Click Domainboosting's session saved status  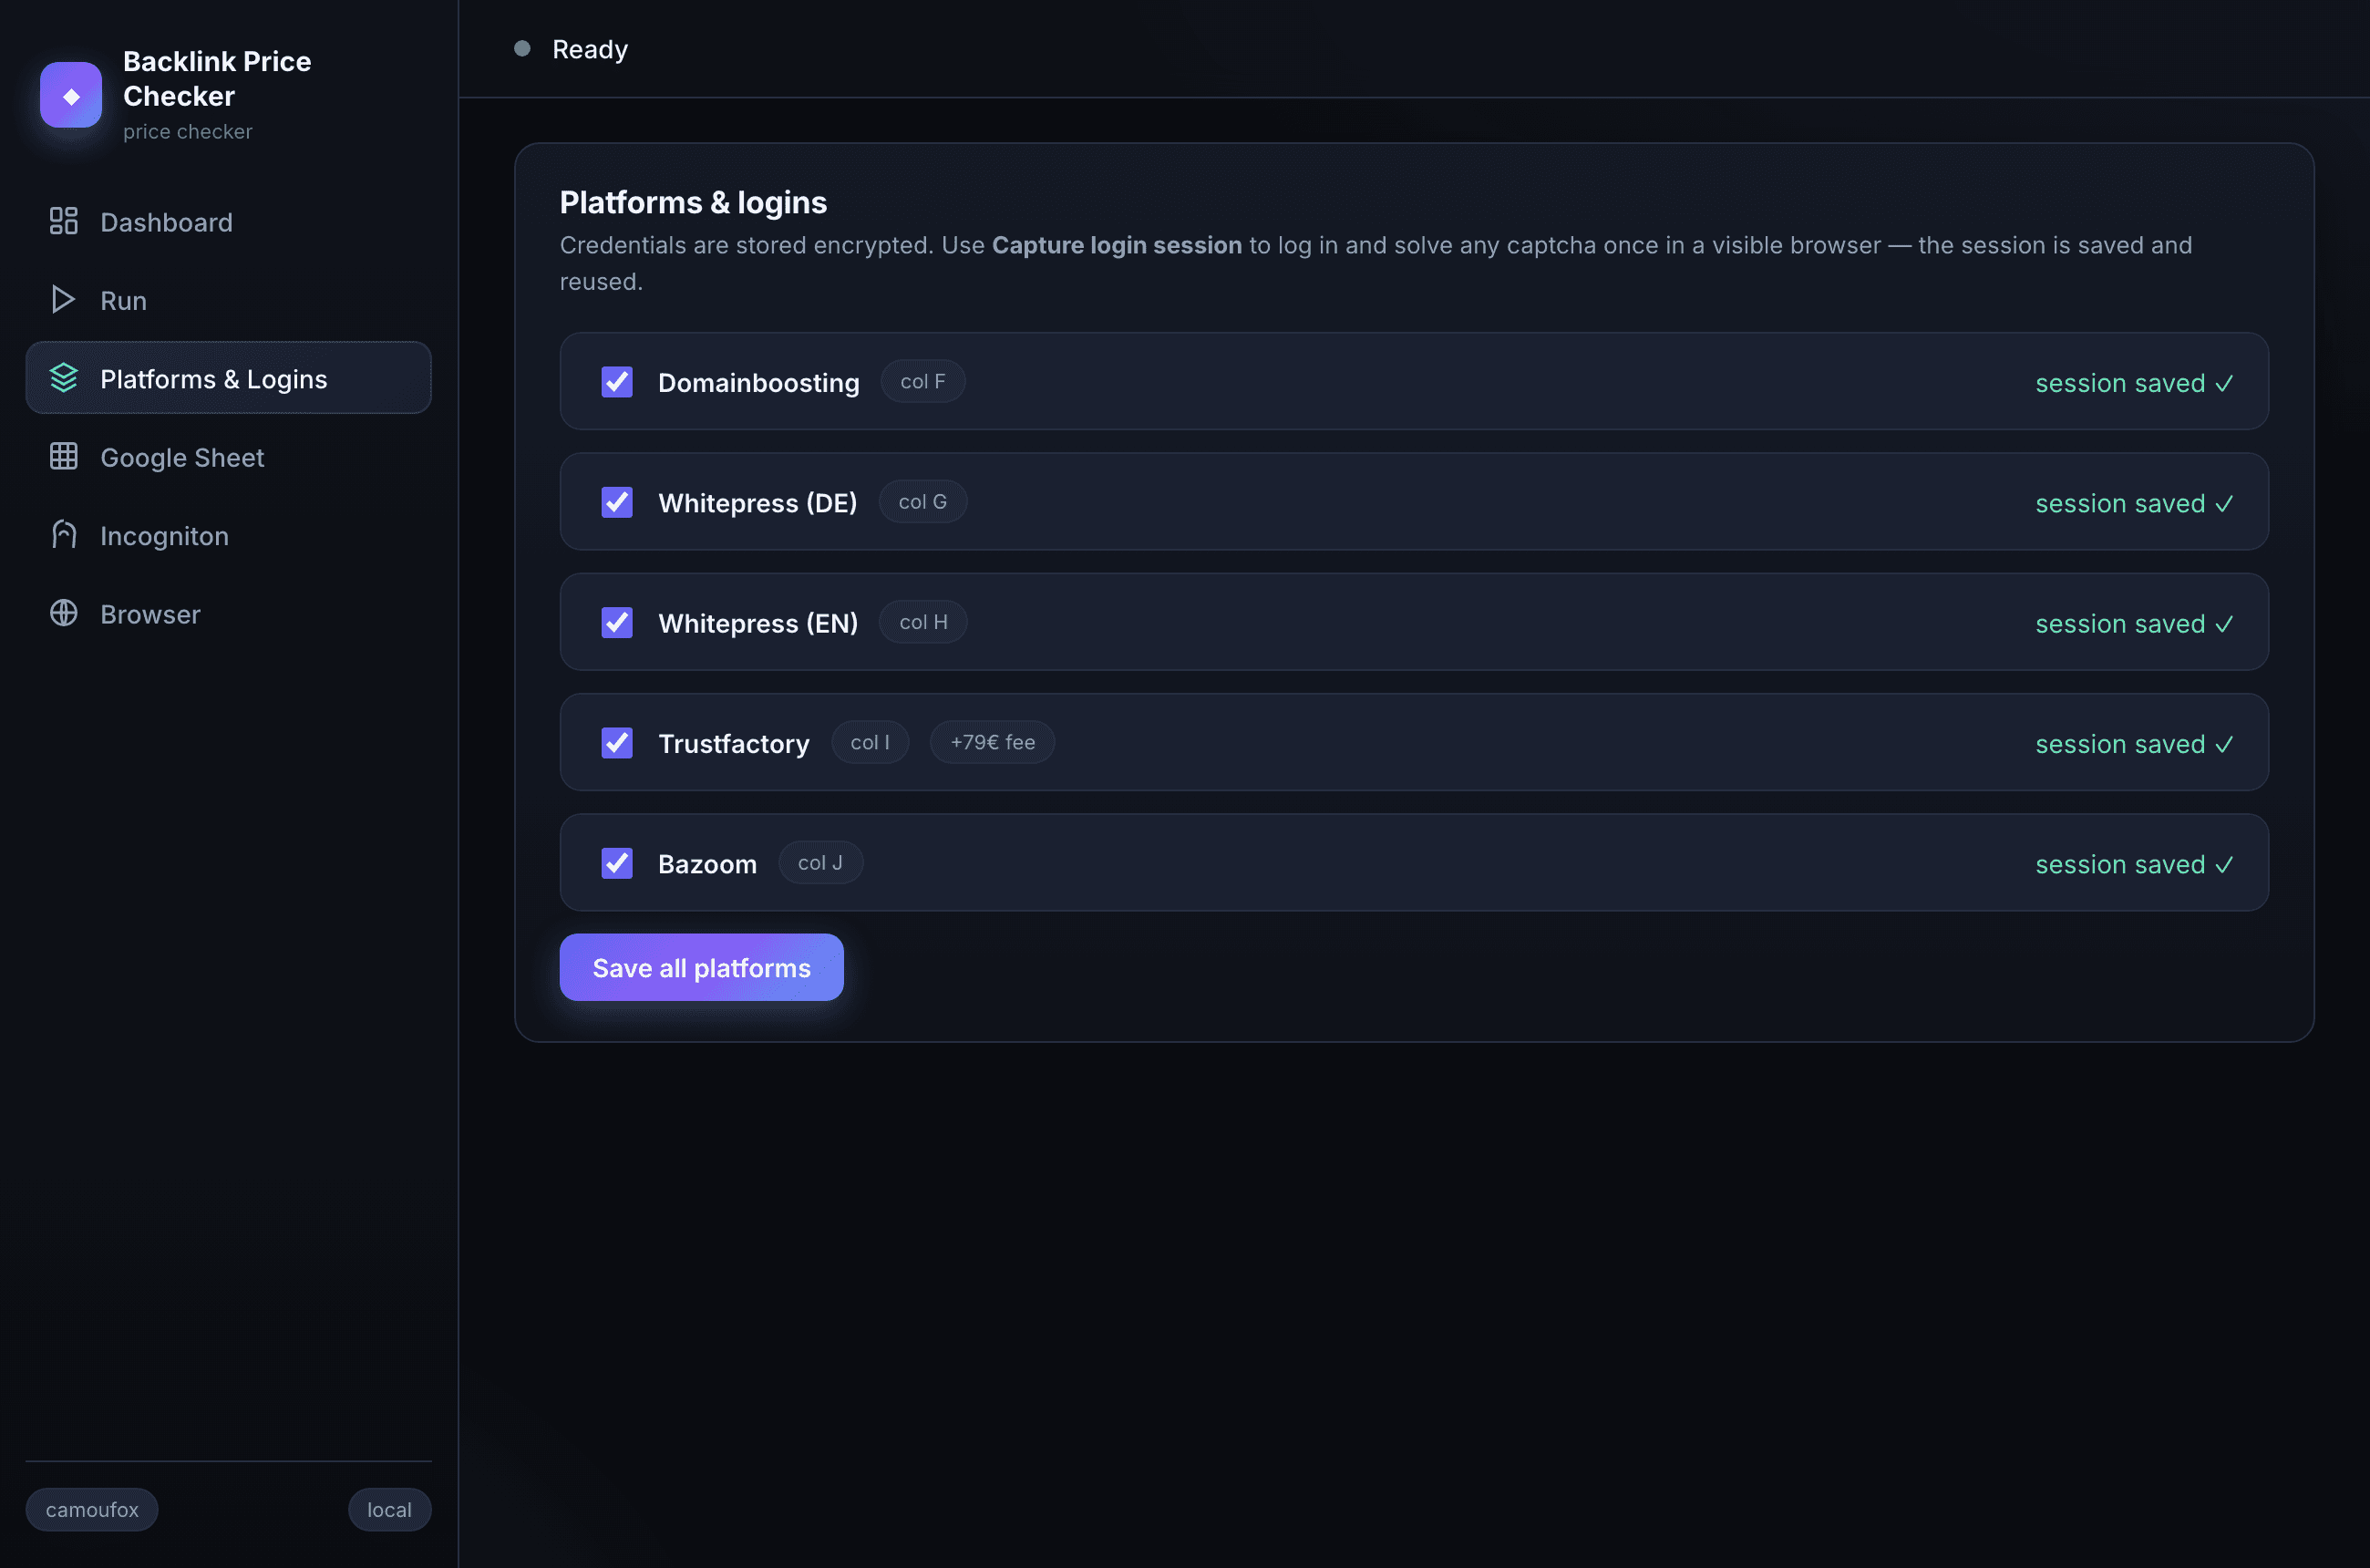2134,383
